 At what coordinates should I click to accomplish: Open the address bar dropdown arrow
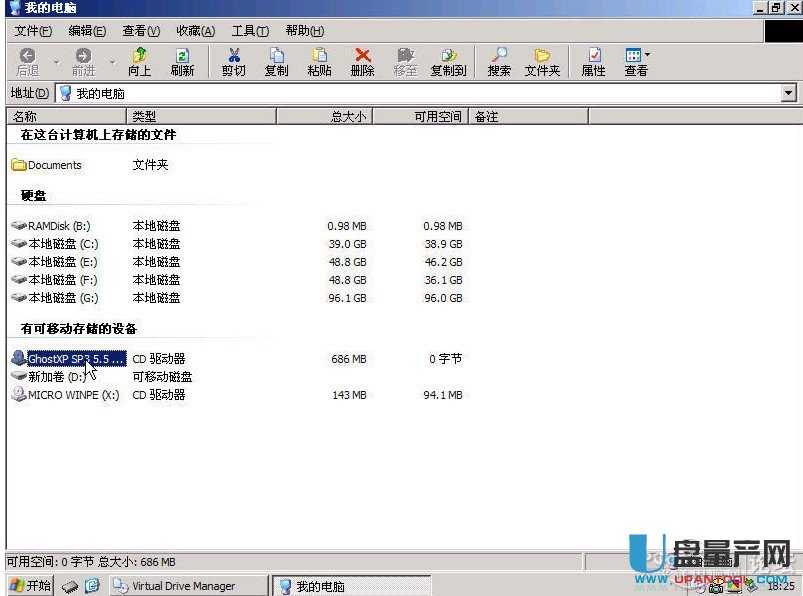788,93
